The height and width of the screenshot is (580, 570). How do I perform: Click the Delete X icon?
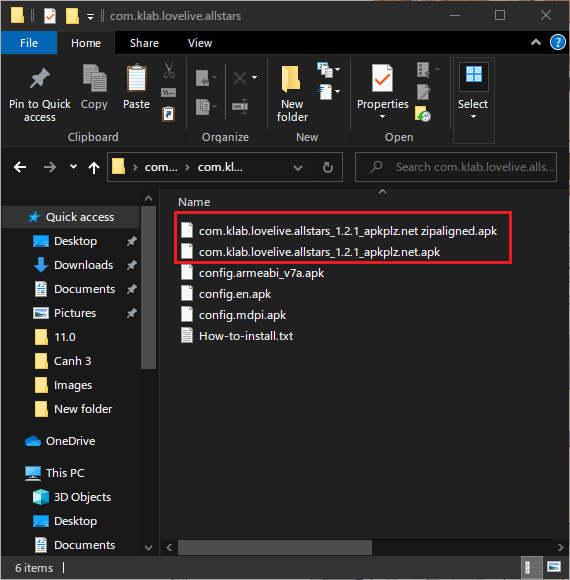(240, 78)
